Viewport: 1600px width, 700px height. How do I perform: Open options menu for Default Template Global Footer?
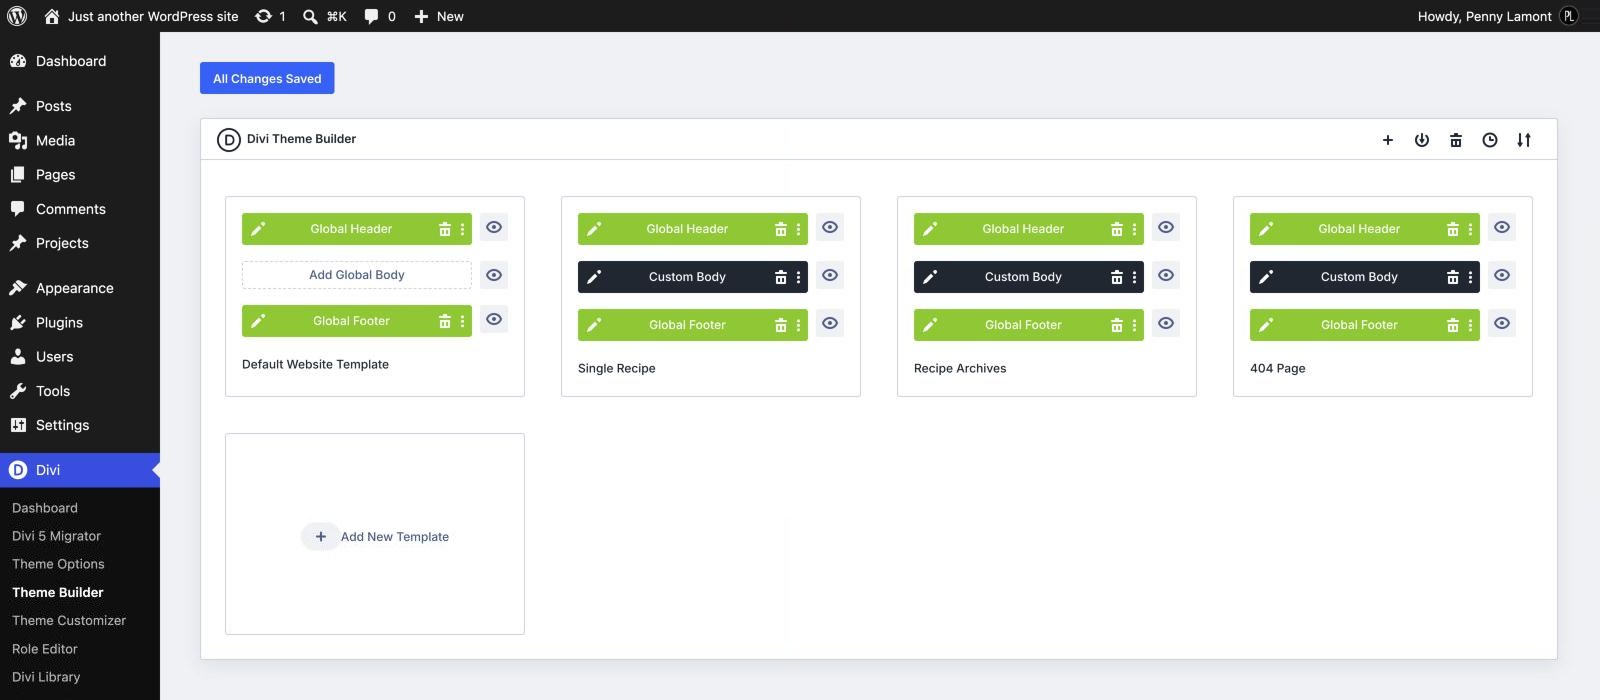click(462, 321)
